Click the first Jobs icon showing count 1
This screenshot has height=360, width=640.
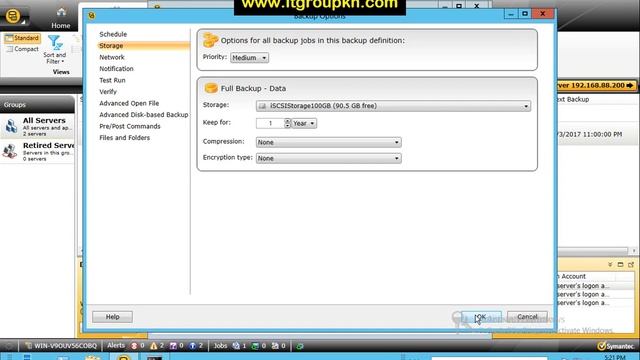coord(236,346)
